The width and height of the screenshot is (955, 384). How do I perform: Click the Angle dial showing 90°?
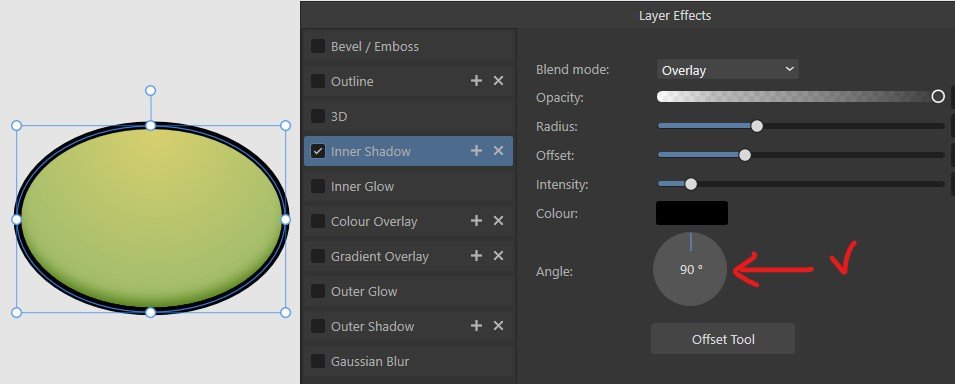point(690,269)
